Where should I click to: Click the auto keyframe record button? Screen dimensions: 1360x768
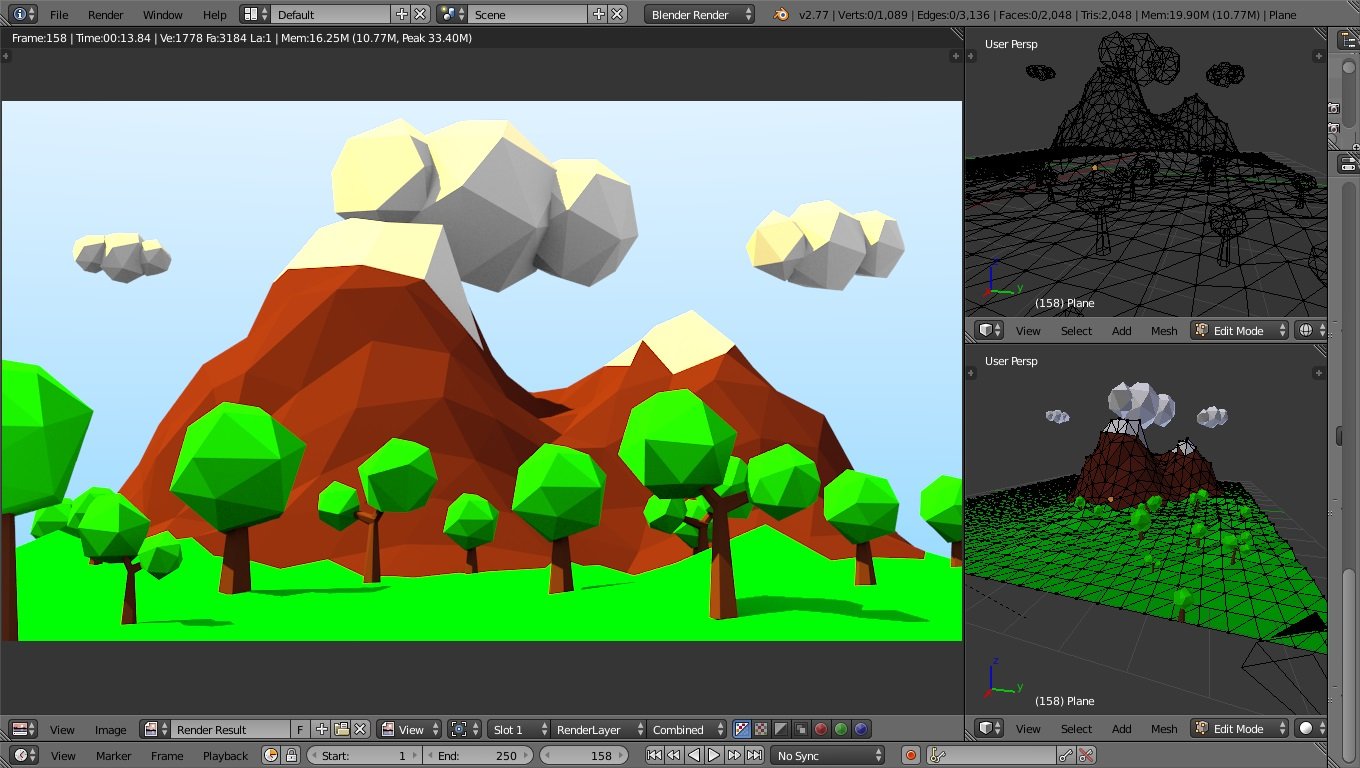pos(910,755)
